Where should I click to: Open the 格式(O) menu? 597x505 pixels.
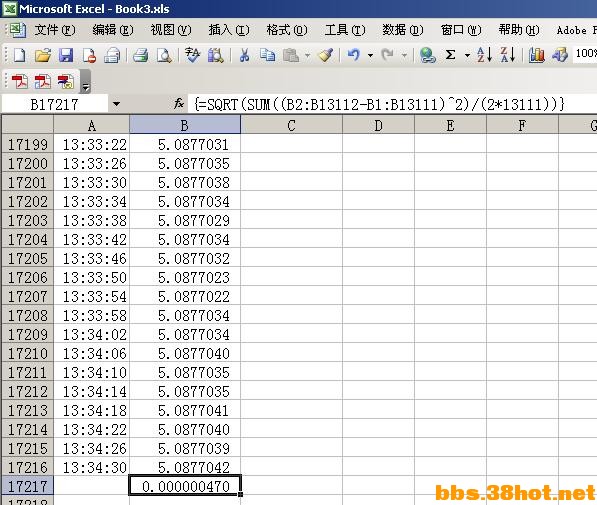[x=287, y=30]
